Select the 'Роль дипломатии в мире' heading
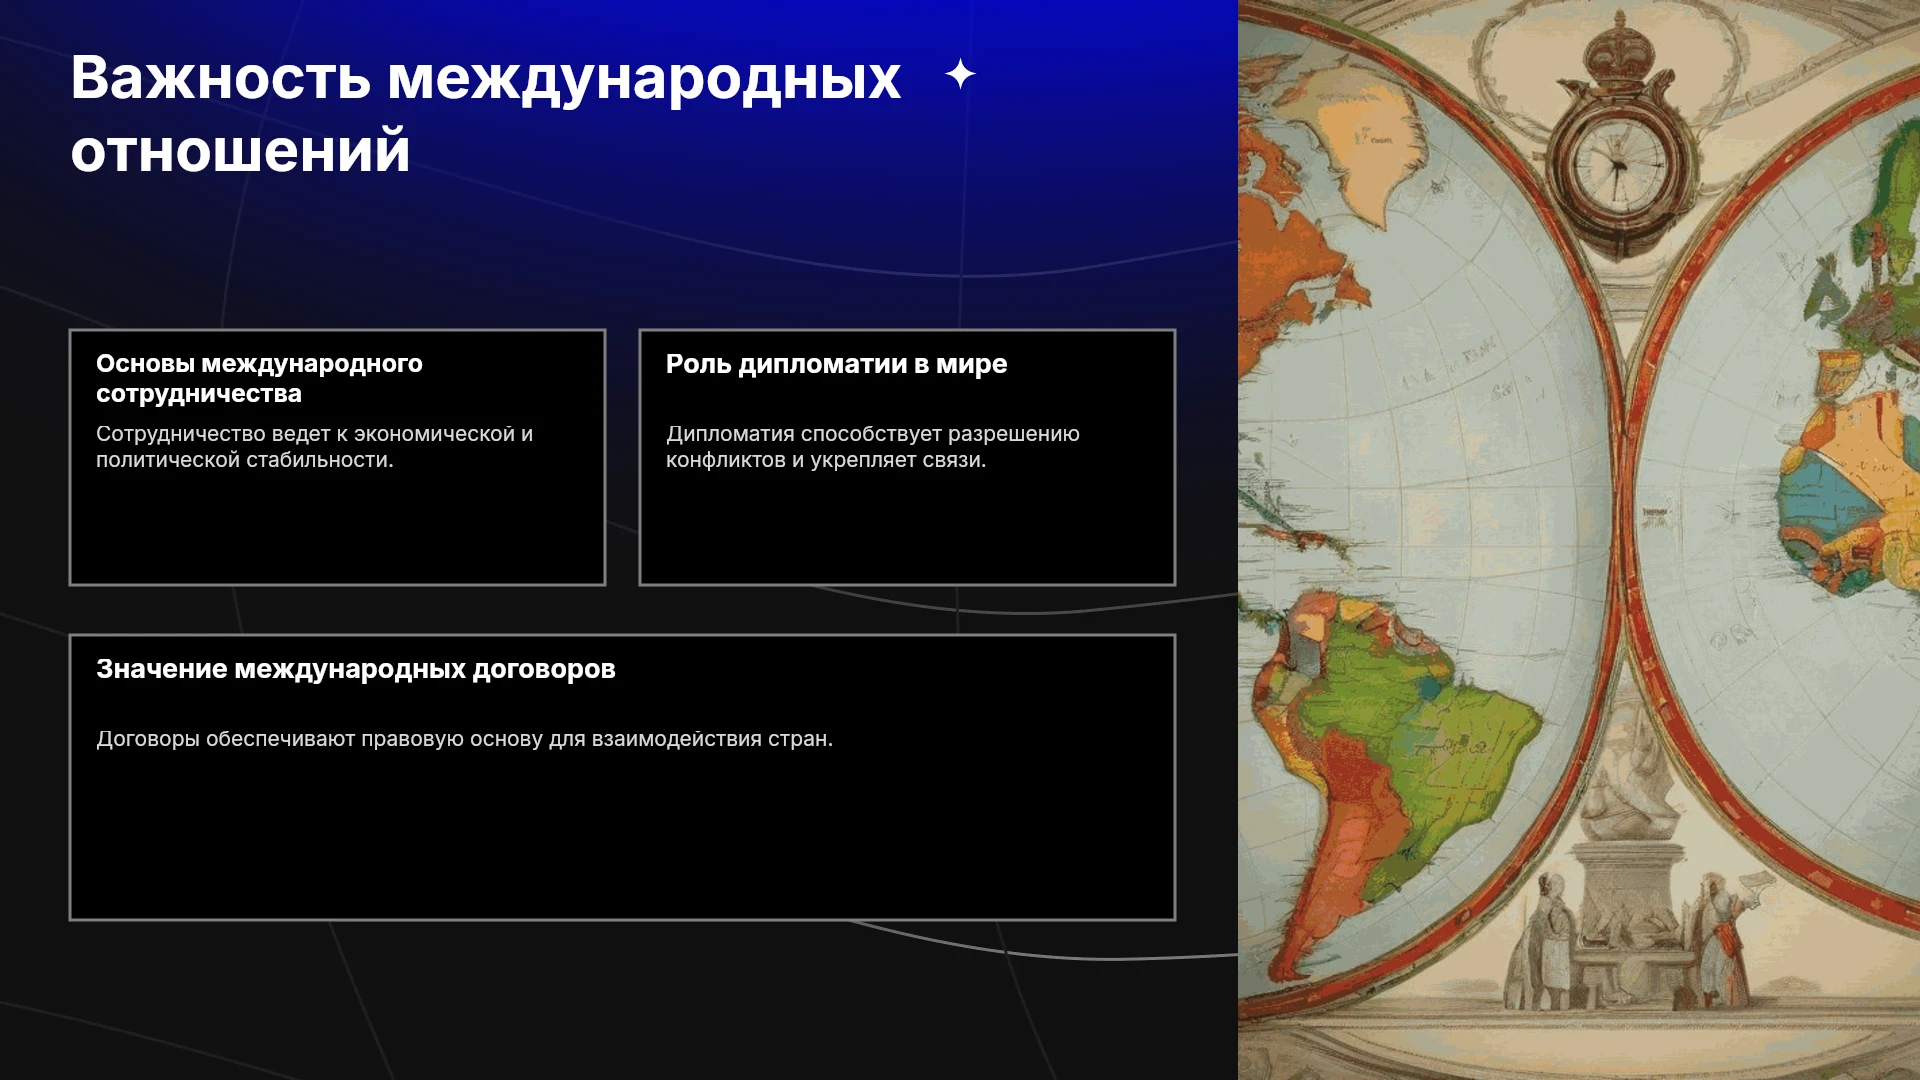Screen dimensions: 1920x1080 836,364
